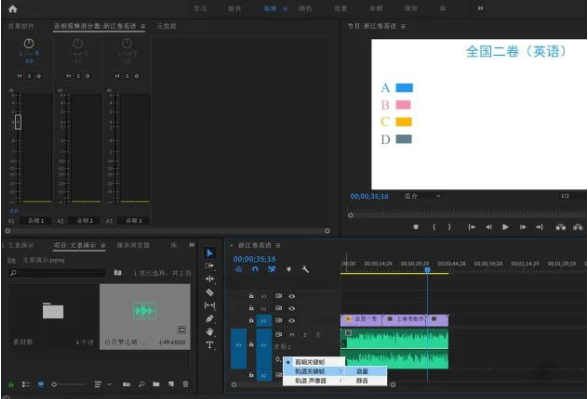Open A1 track keyframe options button
Image resolution: width=588 pixels, height=399 pixels.
(278, 359)
